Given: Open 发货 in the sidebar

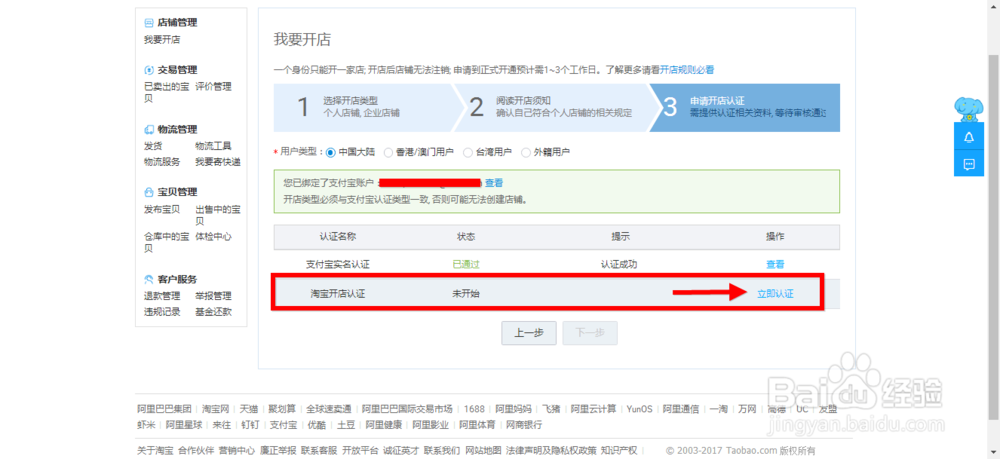Looking at the screenshot, I should pyautogui.click(x=153, y=145).
